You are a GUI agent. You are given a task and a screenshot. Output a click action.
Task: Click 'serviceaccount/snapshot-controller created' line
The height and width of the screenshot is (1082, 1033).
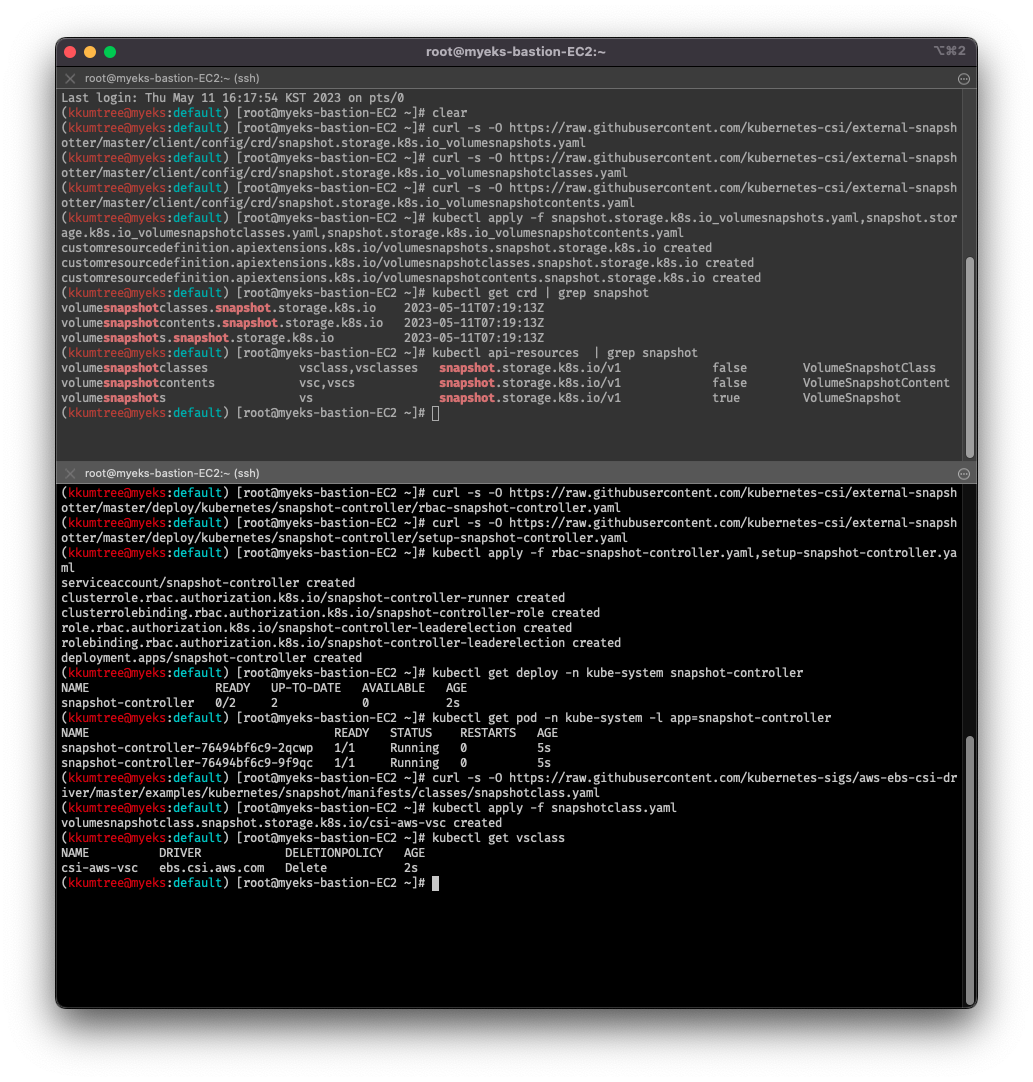coord(208,583)
